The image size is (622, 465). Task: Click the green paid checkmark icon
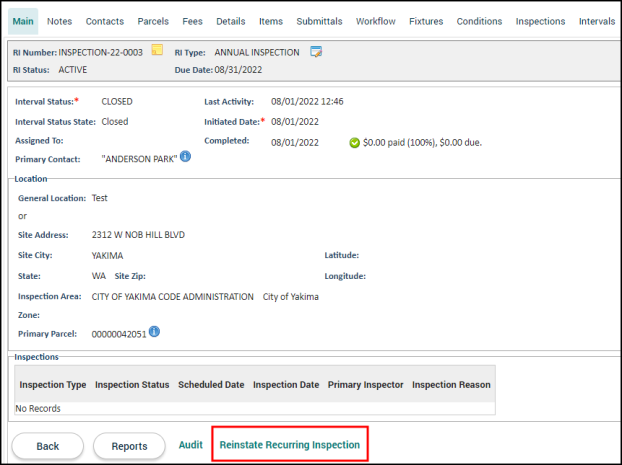pyautogui.click(x=354, y=143)
